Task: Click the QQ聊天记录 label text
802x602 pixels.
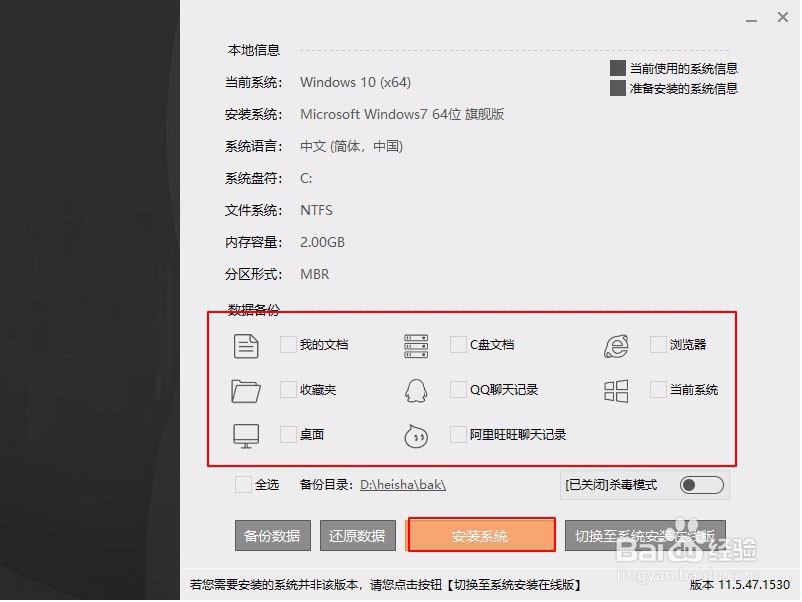Action: [504, 390]
